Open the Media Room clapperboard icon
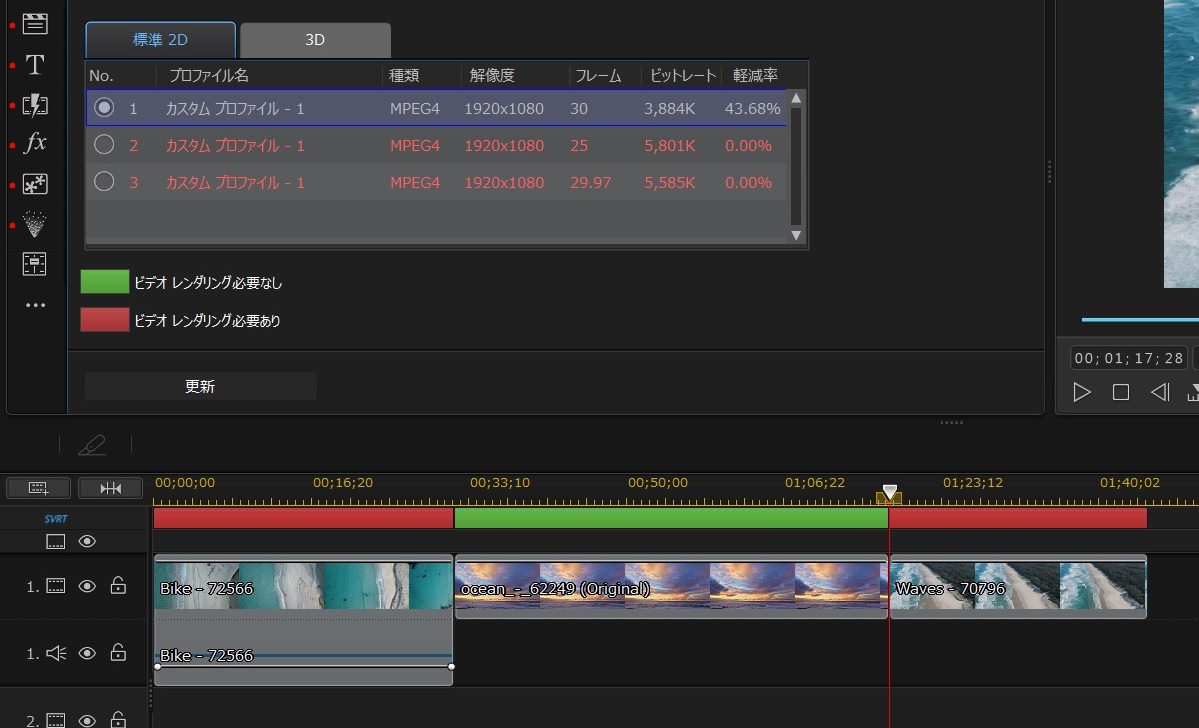 tap(35, 24)
